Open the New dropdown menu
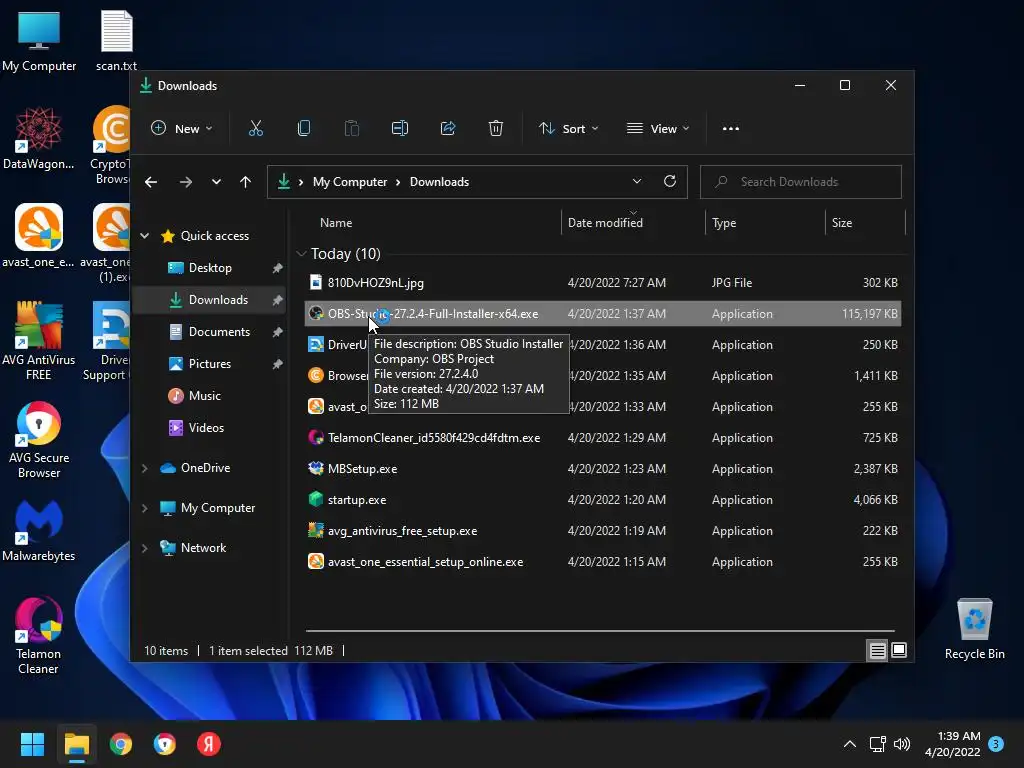The height and width of the screenshot is (768, 1024). click(x=182, y=129)
